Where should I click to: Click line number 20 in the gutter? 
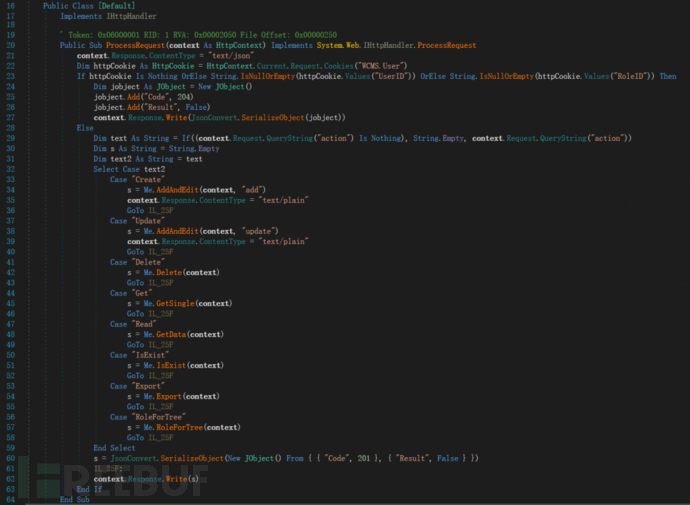[11, 45]
